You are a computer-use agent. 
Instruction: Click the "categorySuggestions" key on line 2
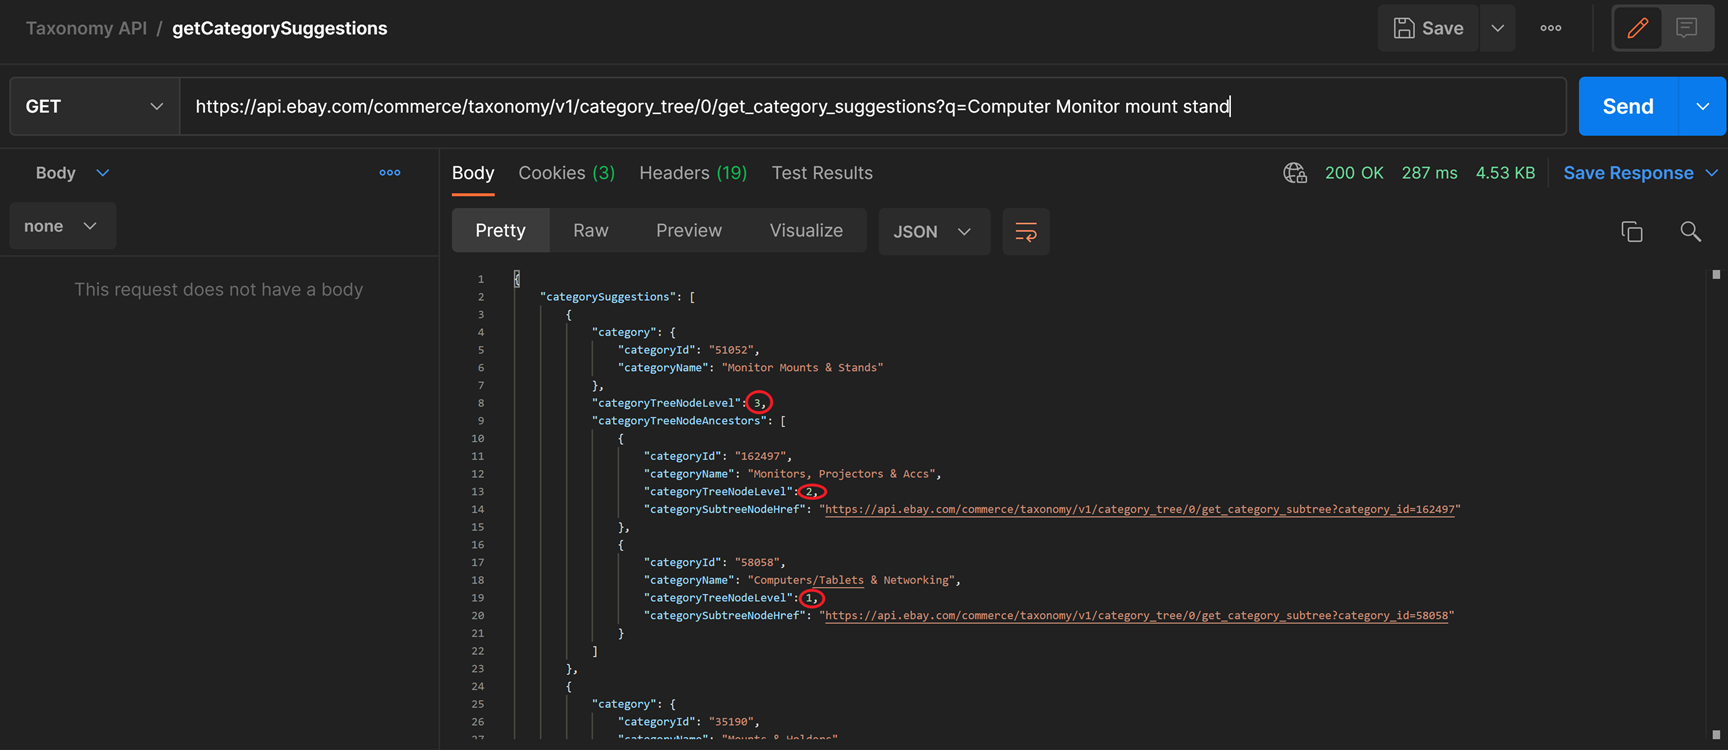[607, 296]
